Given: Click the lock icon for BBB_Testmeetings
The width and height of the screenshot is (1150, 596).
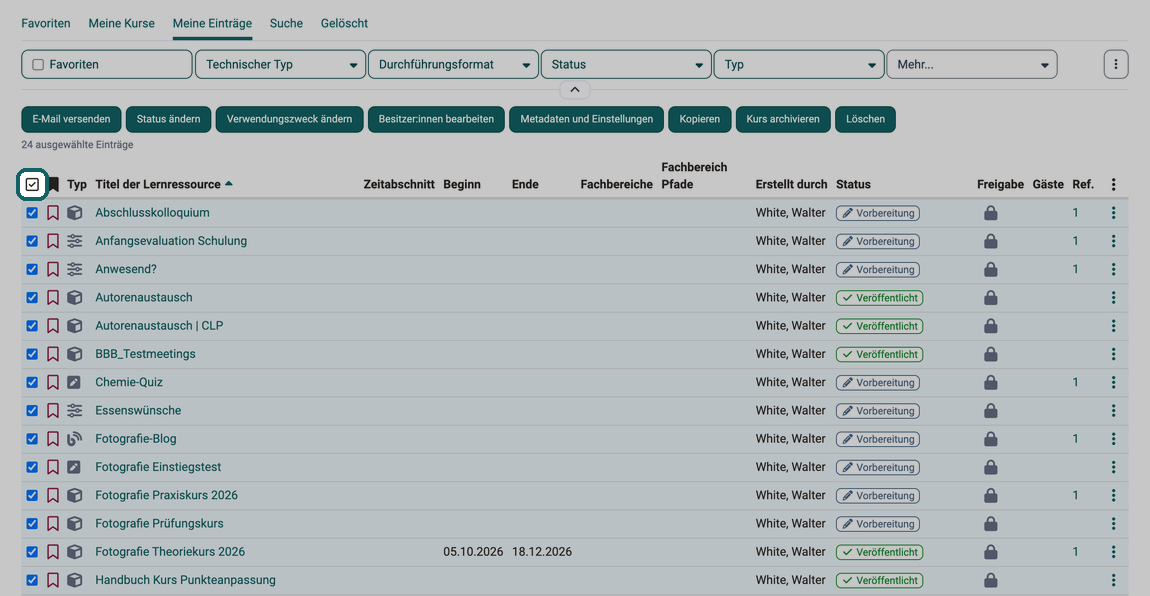Looking at the screenshot, I should pos(991,354).
